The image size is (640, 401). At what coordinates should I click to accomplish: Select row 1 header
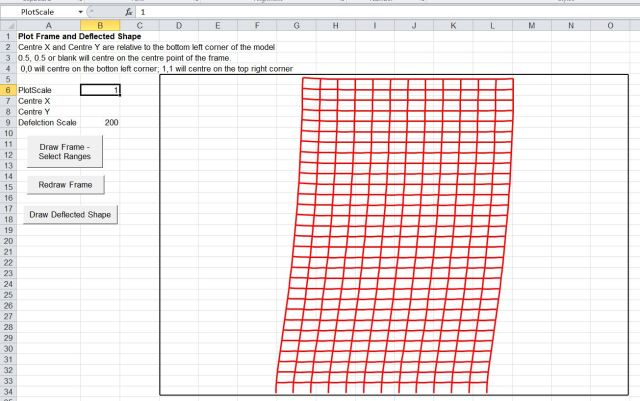[8, 36]
